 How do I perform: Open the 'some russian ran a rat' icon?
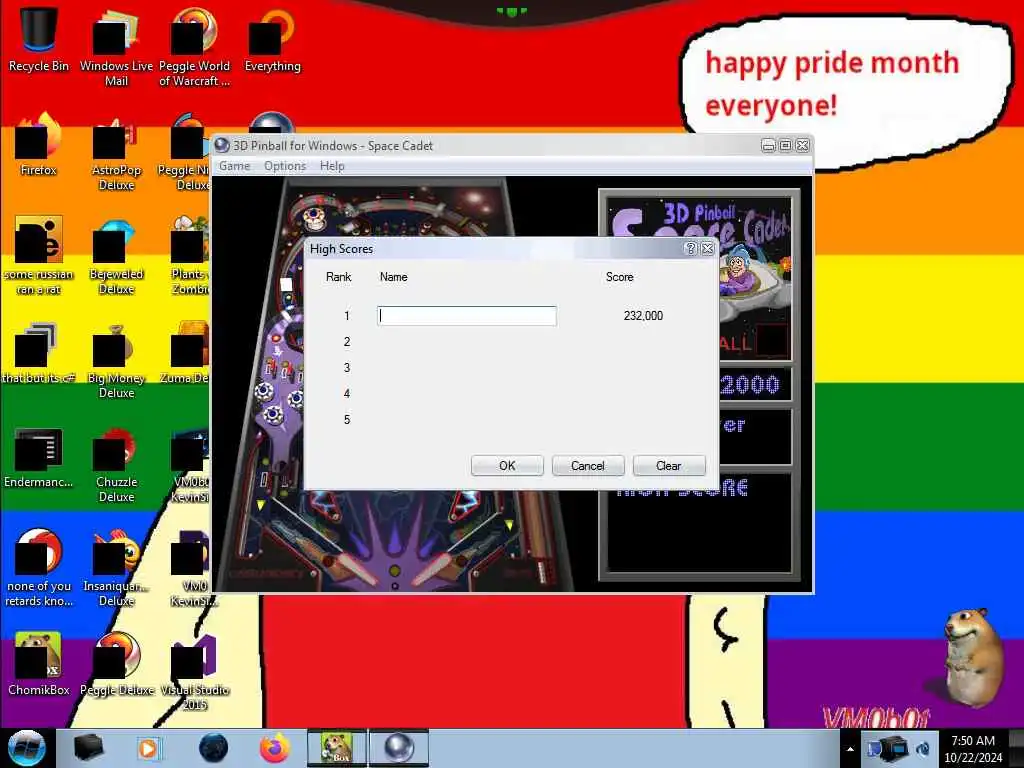click(39, 256)
